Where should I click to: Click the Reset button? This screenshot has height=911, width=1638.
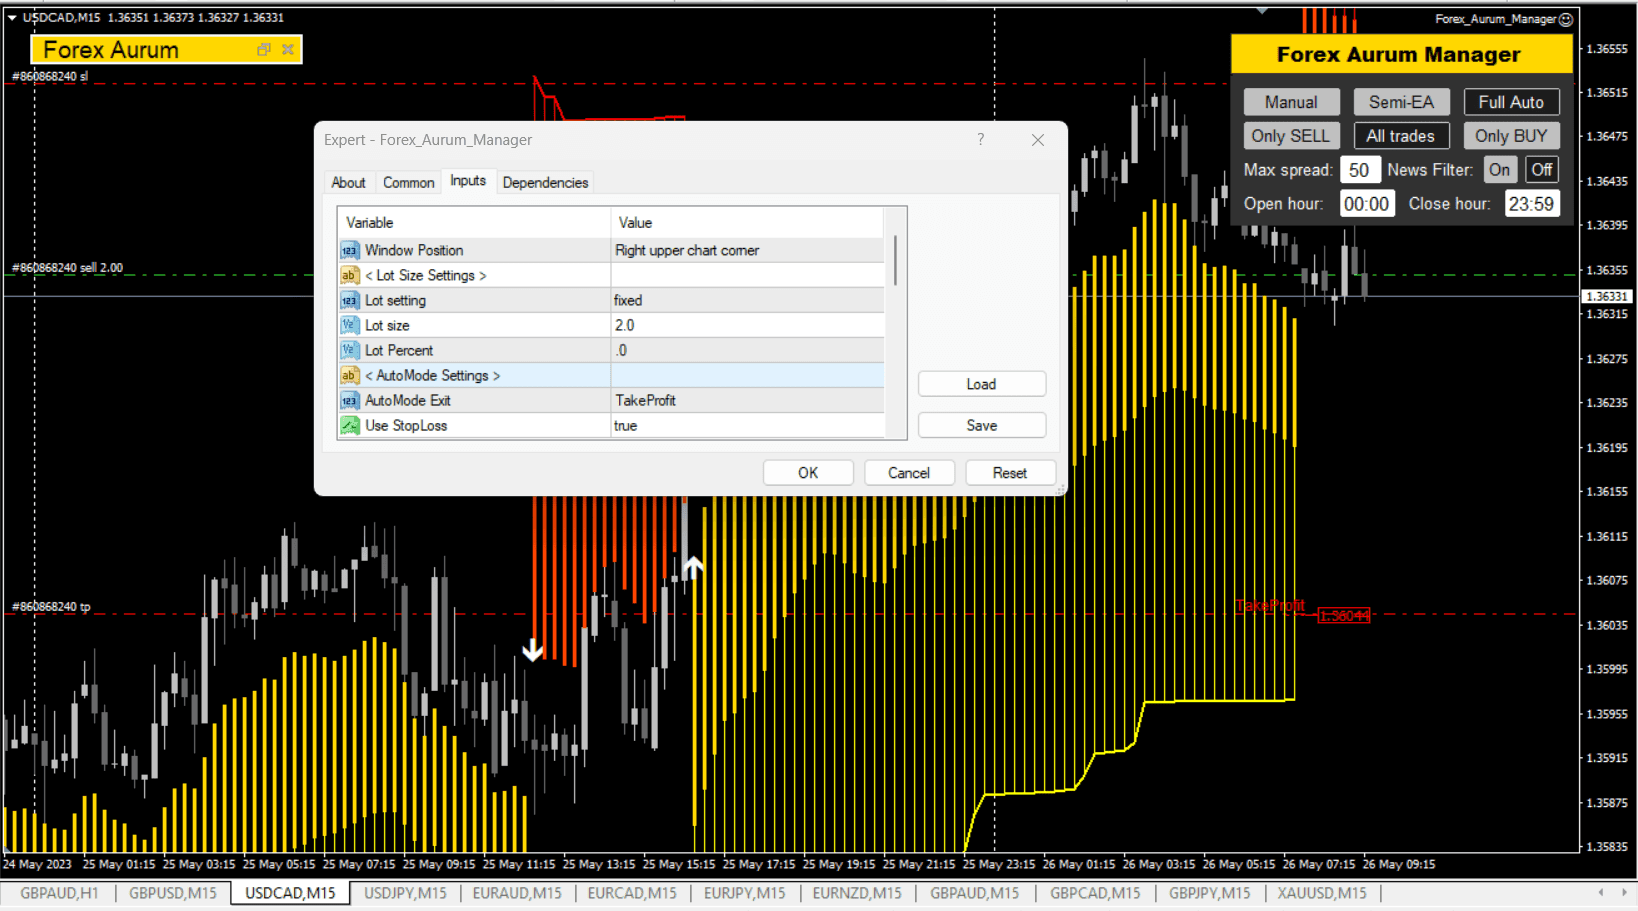click(x=1009, y=473)
